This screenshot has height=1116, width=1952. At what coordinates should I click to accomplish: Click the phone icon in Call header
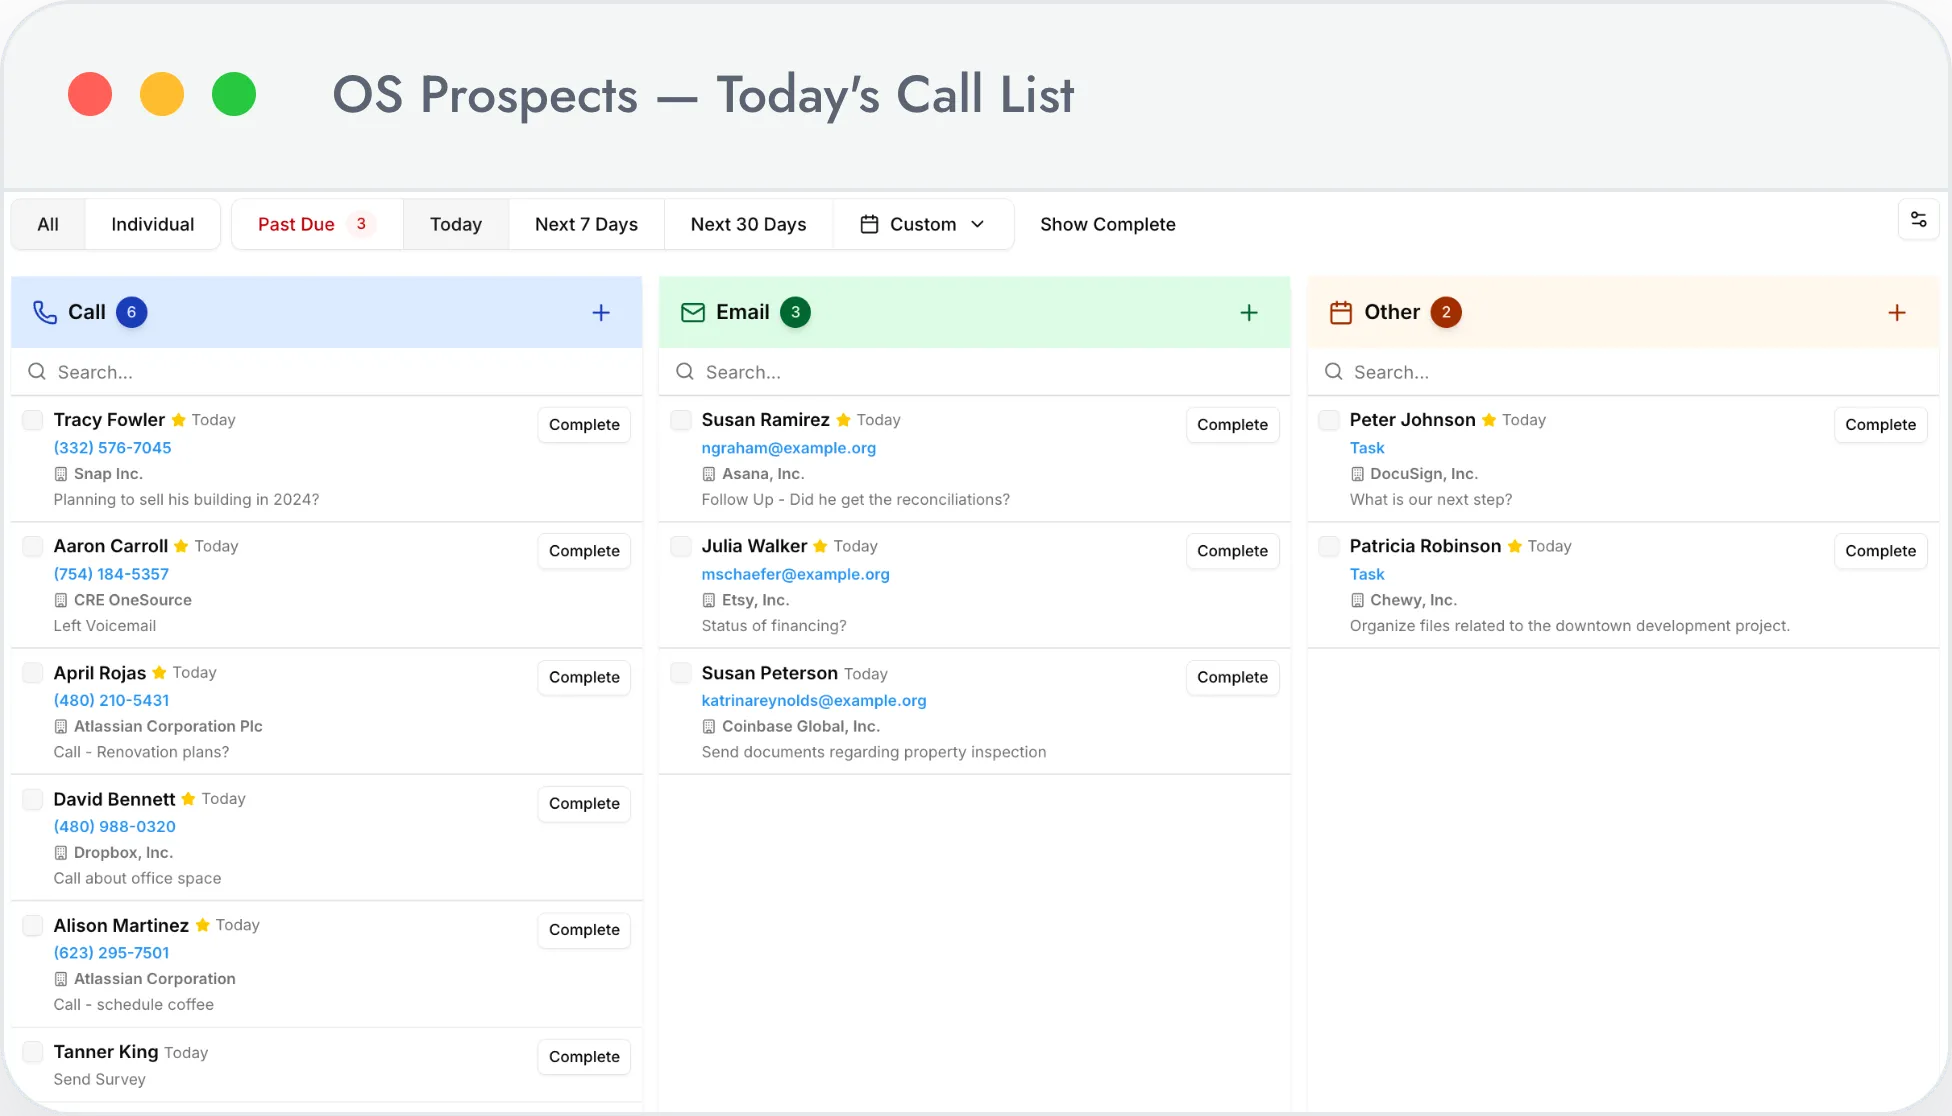coord(45,313)
